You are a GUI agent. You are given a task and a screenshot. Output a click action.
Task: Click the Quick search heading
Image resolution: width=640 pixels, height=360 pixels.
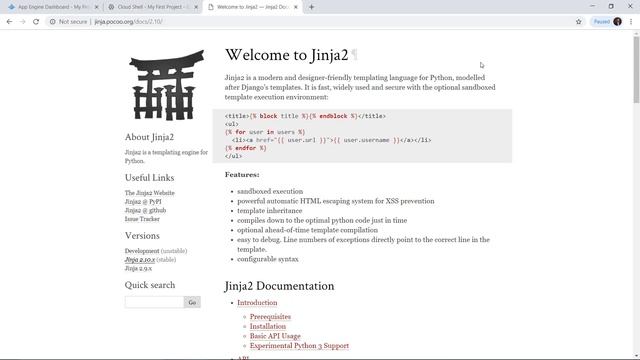(x=150, y=285)
